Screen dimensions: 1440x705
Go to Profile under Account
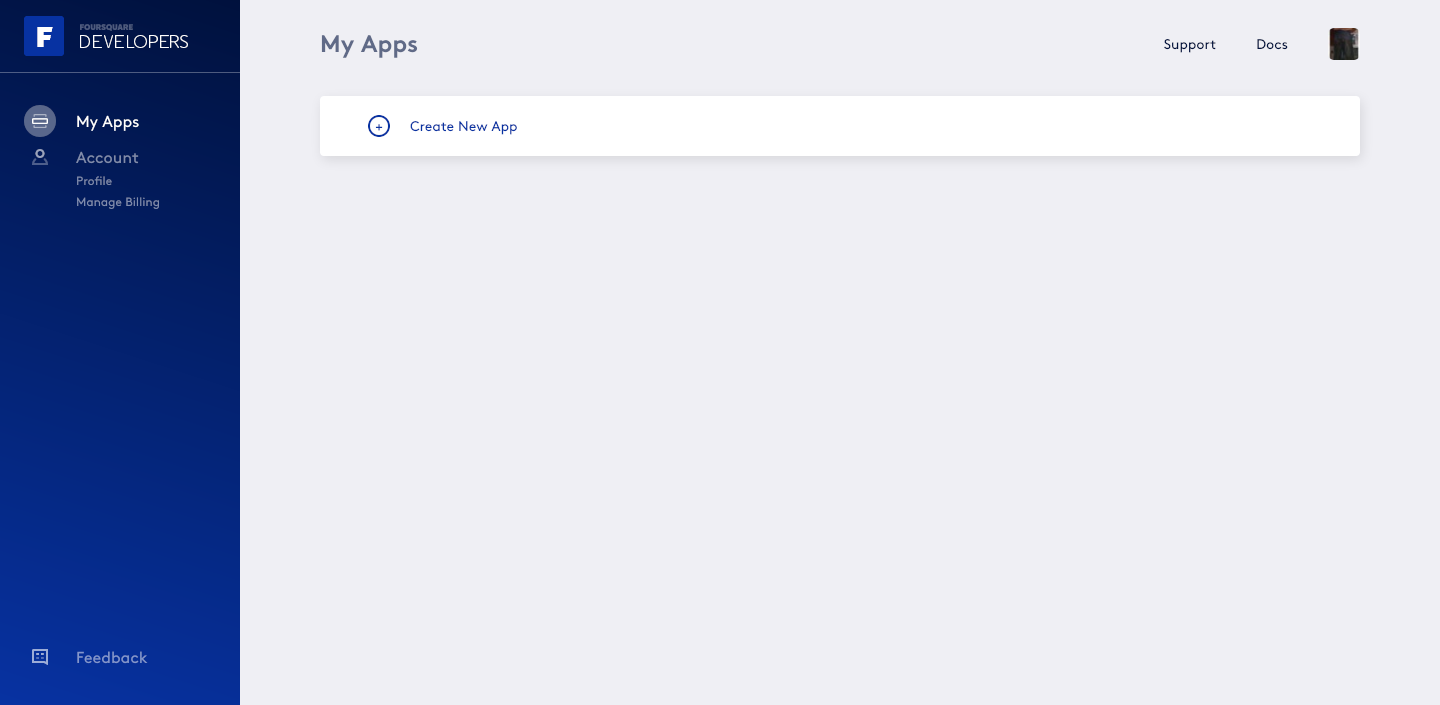(x=94, y=181)
